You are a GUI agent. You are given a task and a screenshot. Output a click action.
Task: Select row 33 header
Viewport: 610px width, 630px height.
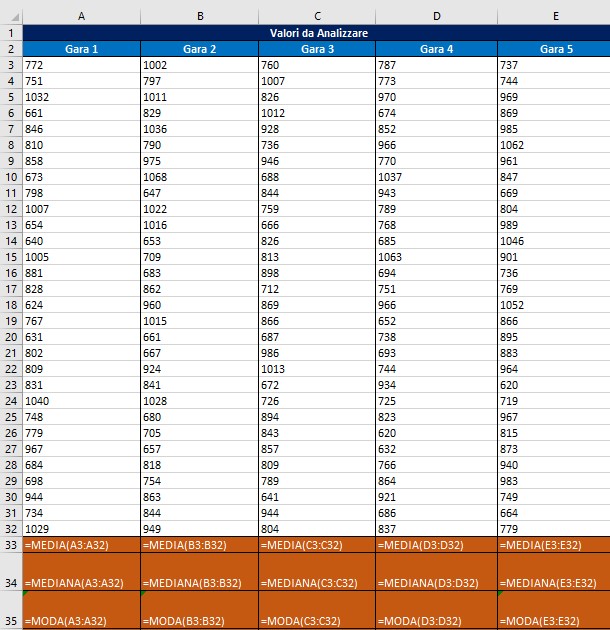coord(10,545)
